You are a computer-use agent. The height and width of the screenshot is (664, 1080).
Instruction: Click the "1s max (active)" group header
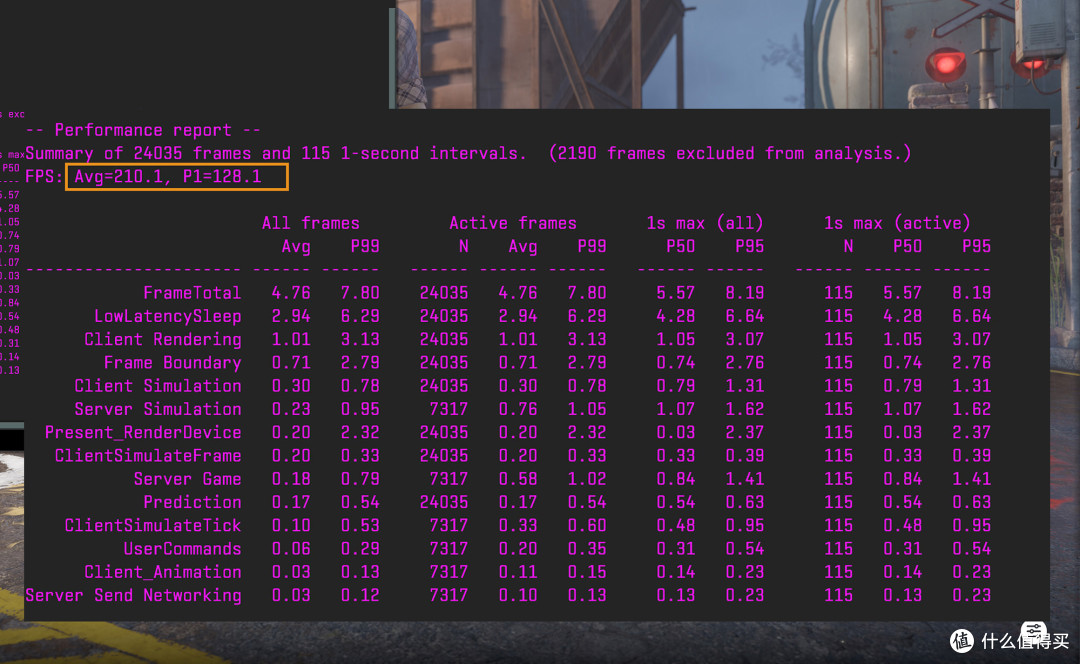click(897, 223)
